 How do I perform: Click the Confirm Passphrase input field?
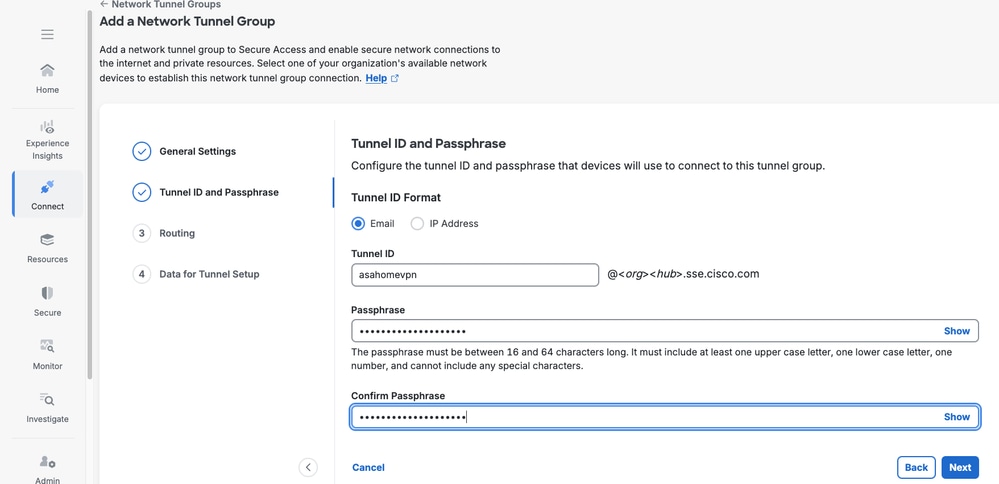click(x=665, y=417)
